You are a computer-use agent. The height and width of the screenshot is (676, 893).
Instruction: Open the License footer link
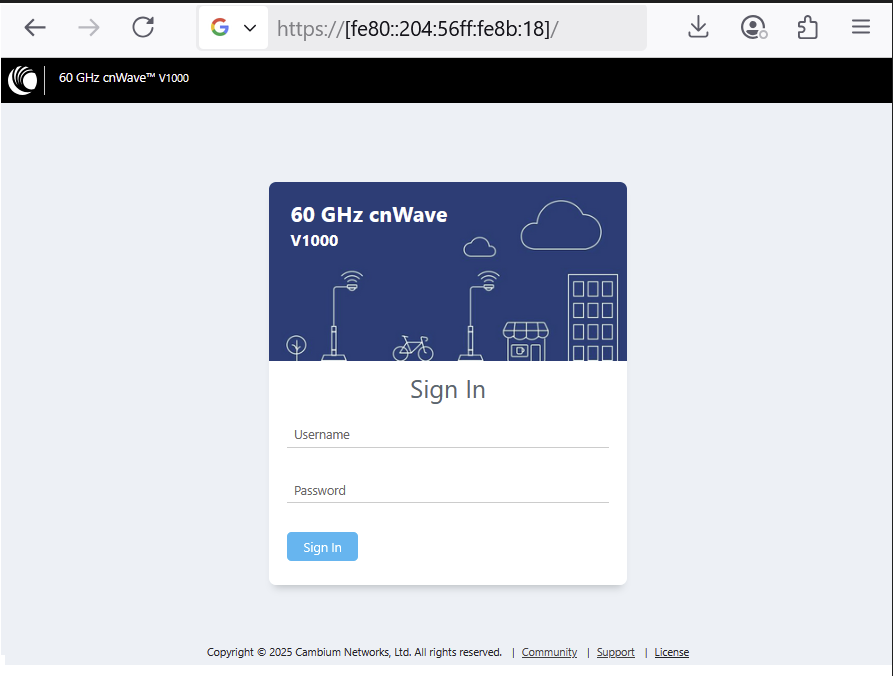(x=671, y=652)
